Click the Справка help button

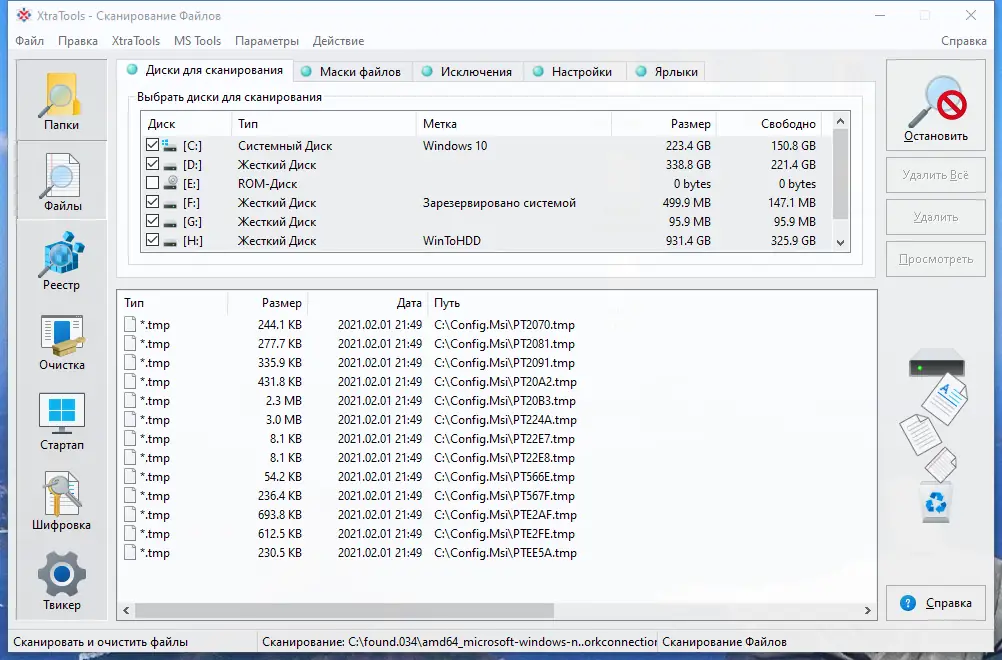pos(936,602)
